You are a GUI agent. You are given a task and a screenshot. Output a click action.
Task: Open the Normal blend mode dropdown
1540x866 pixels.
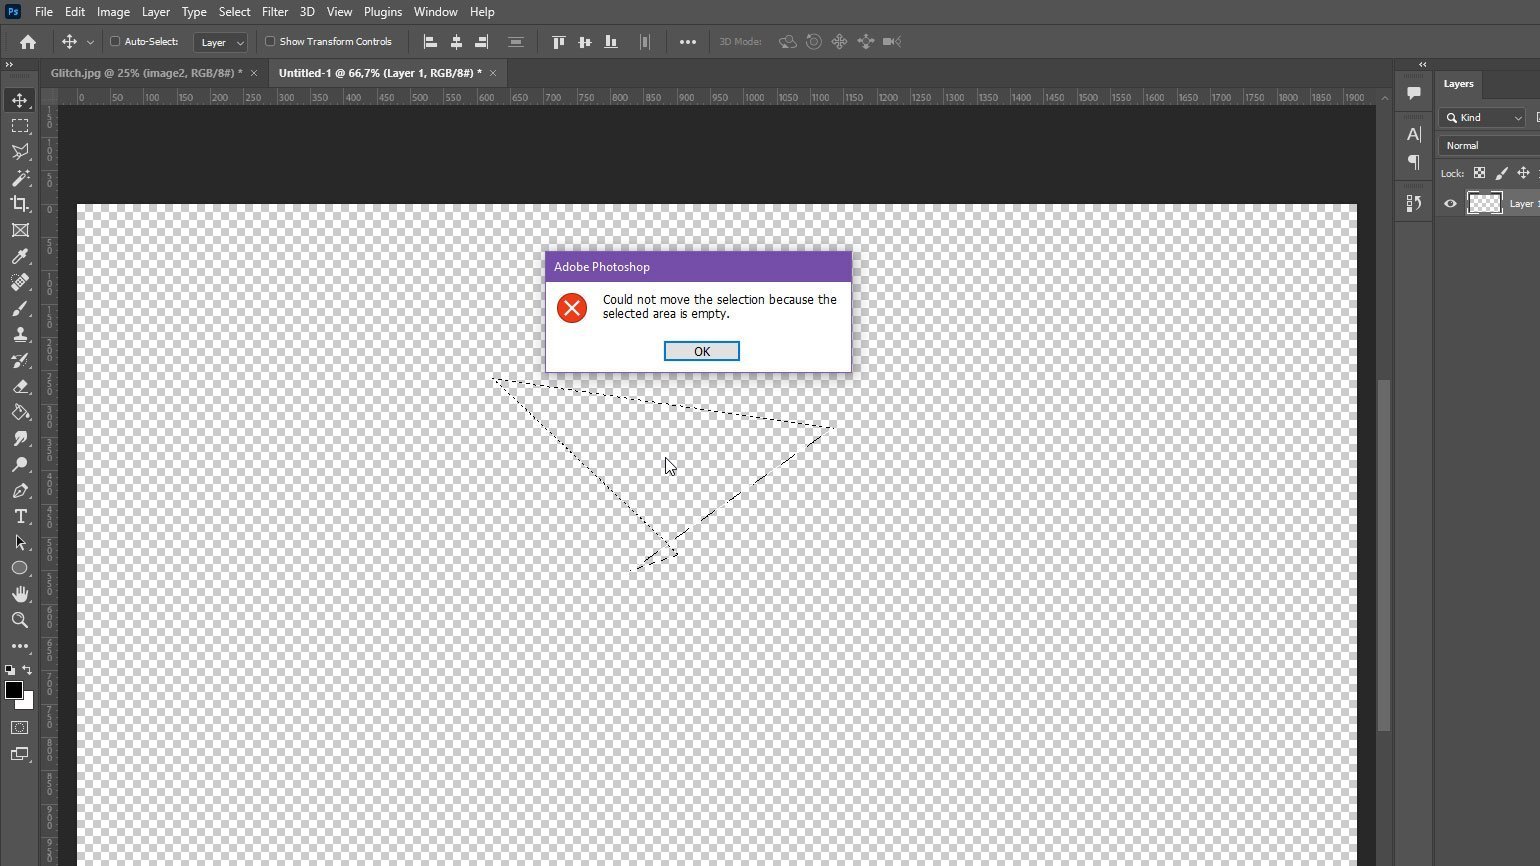[1490, 146]
